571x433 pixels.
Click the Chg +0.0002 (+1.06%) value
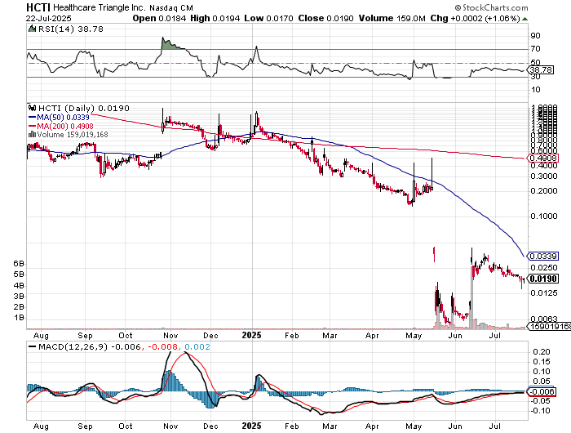click(x=475, y=18)
